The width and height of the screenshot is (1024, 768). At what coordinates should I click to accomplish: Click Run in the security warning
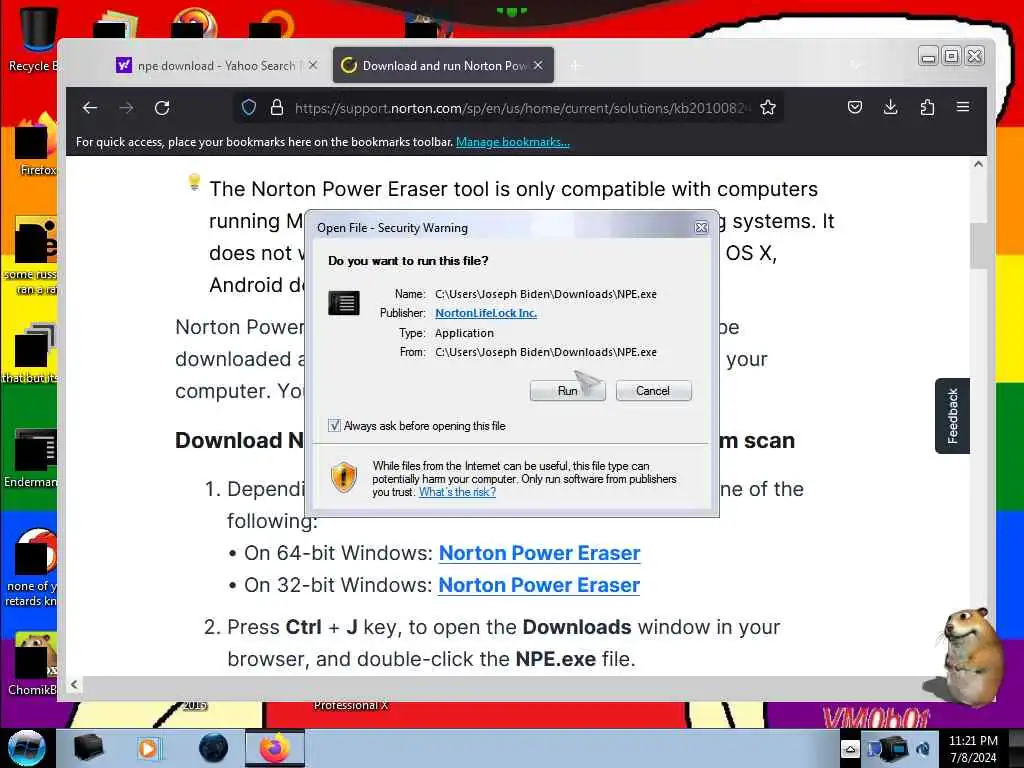pyautogui.click(x=568, y=391)
